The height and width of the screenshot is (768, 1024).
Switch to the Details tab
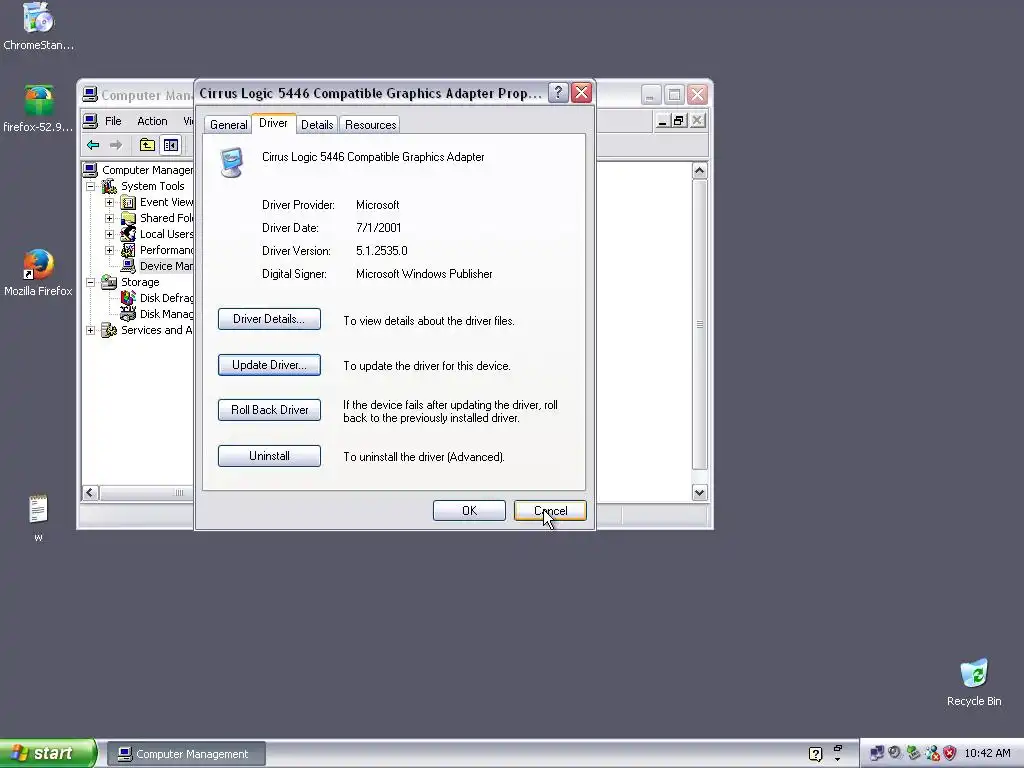(317, 125)
